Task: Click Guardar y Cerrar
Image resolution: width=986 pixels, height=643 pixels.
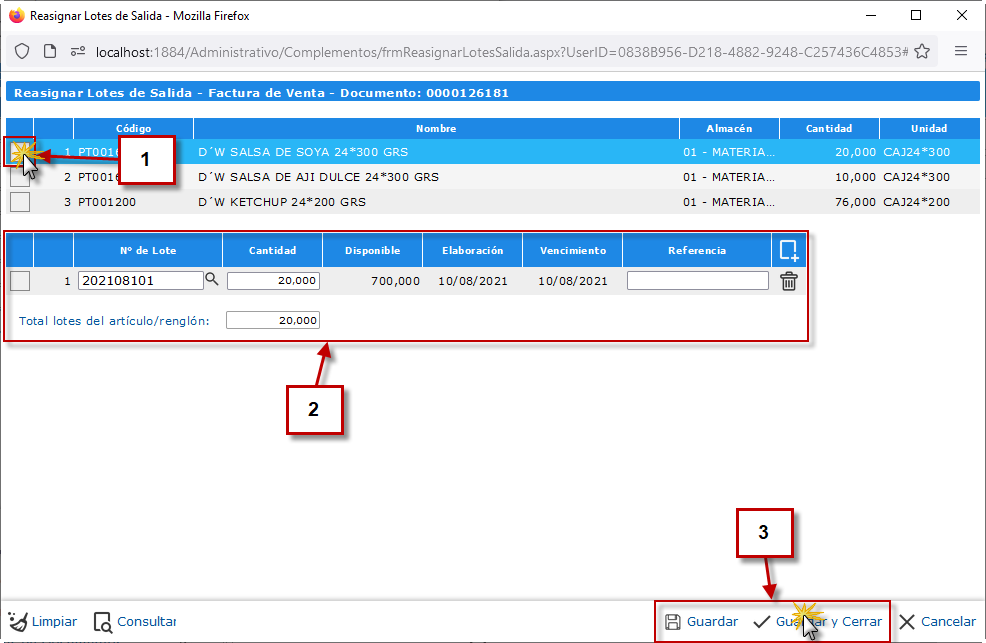Action: 817,622
